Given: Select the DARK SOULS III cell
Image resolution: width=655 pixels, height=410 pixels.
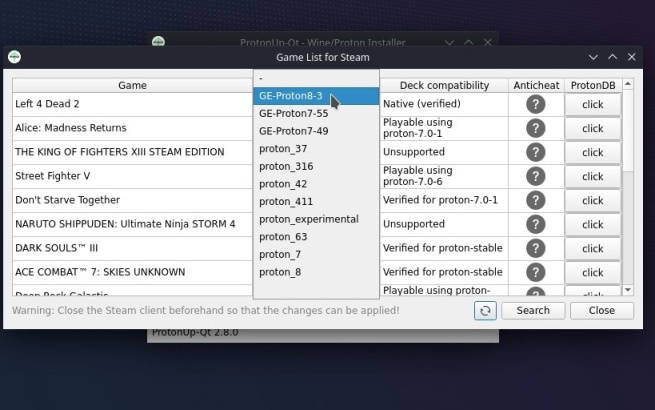Looking at the screenshot, I should [132, 248].
